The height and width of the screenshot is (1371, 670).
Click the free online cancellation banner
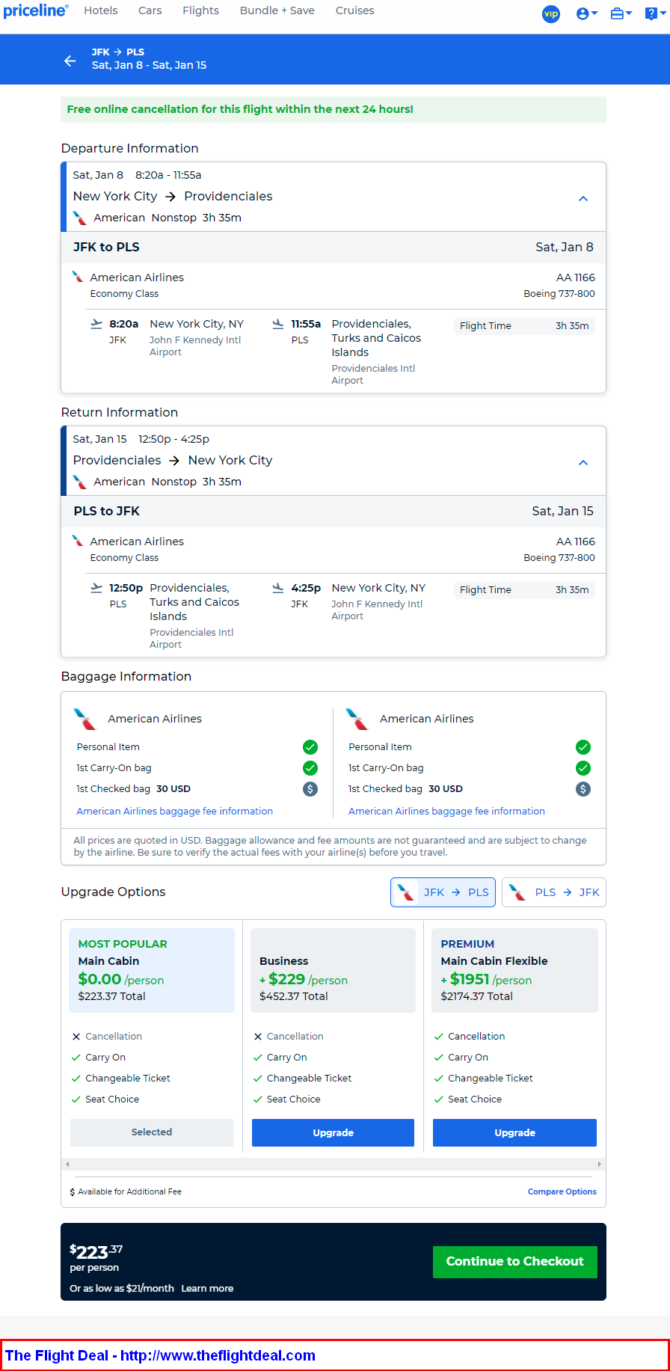point(333,109)
